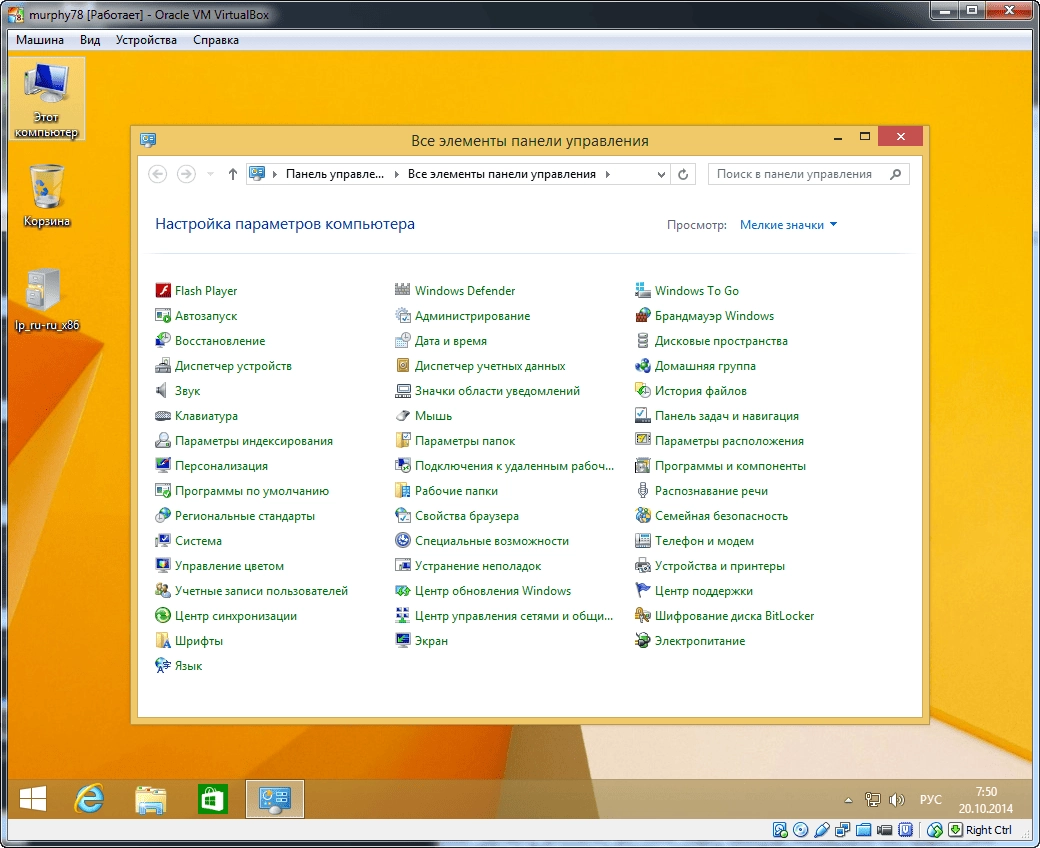Open the Windows Defender icon
This screenshot has width=1040, height=848.
click(403, 290)
